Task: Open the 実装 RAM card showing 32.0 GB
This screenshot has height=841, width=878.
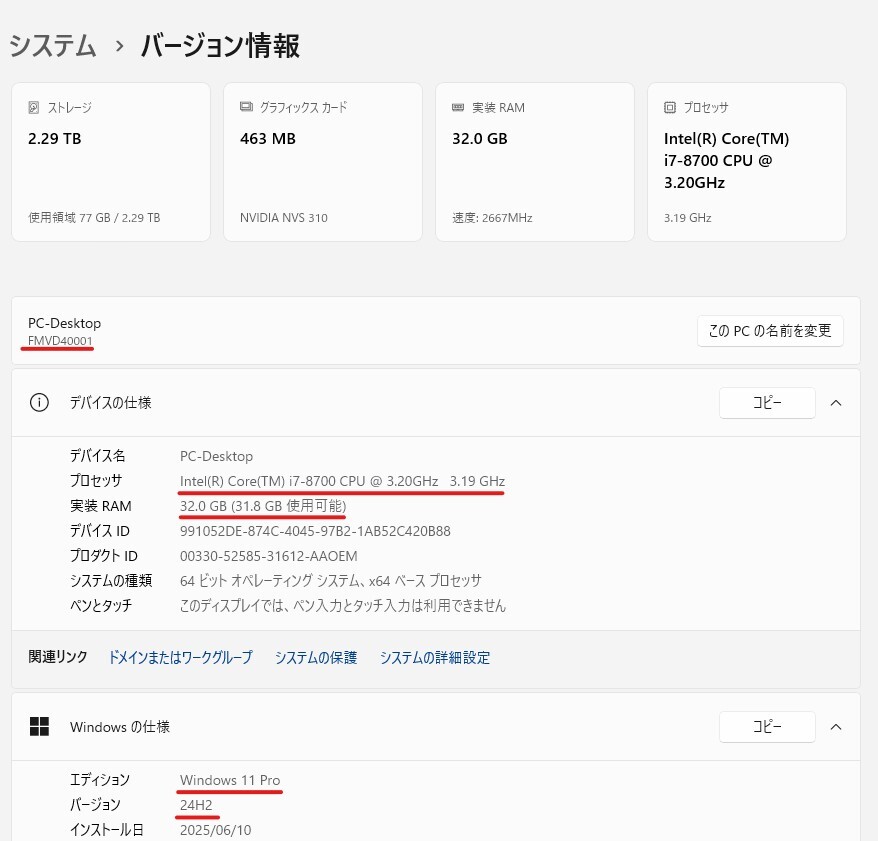Action: click(535, 162)
